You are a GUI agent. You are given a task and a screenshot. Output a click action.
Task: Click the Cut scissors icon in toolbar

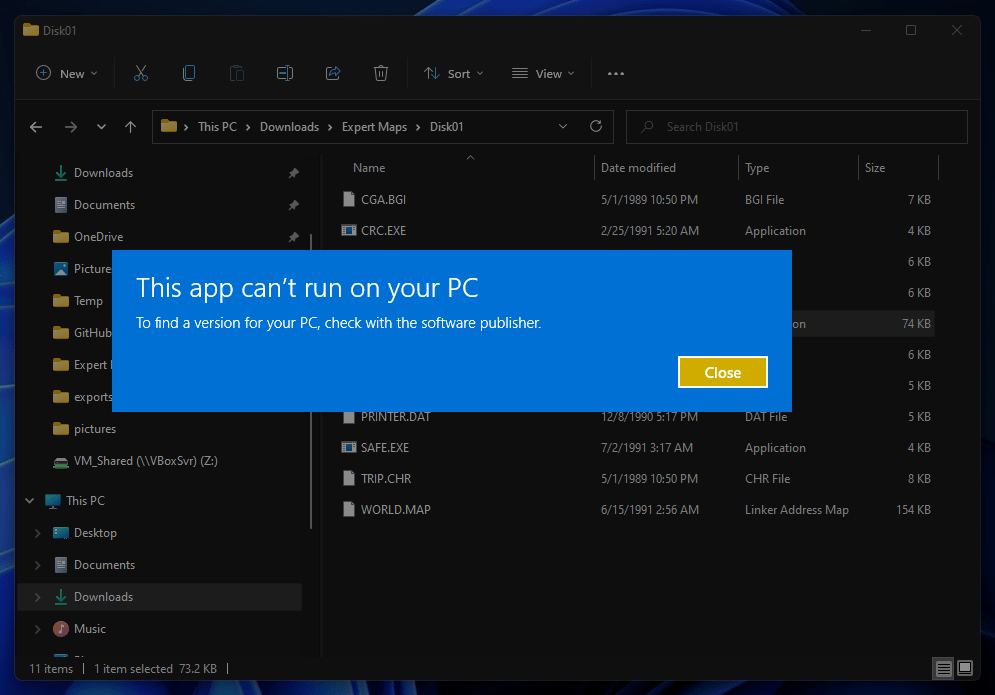click(140, 73)
